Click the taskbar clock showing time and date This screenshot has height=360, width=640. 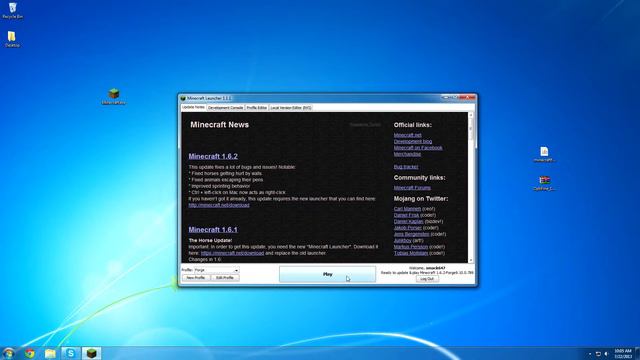[623, 354]
